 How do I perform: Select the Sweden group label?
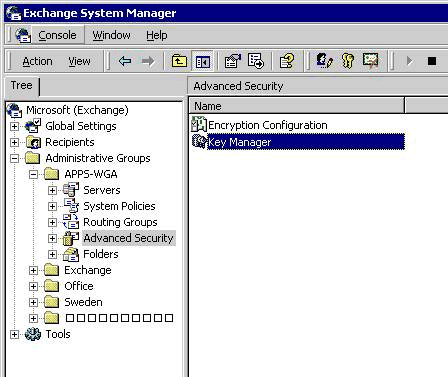click(83, 302)
